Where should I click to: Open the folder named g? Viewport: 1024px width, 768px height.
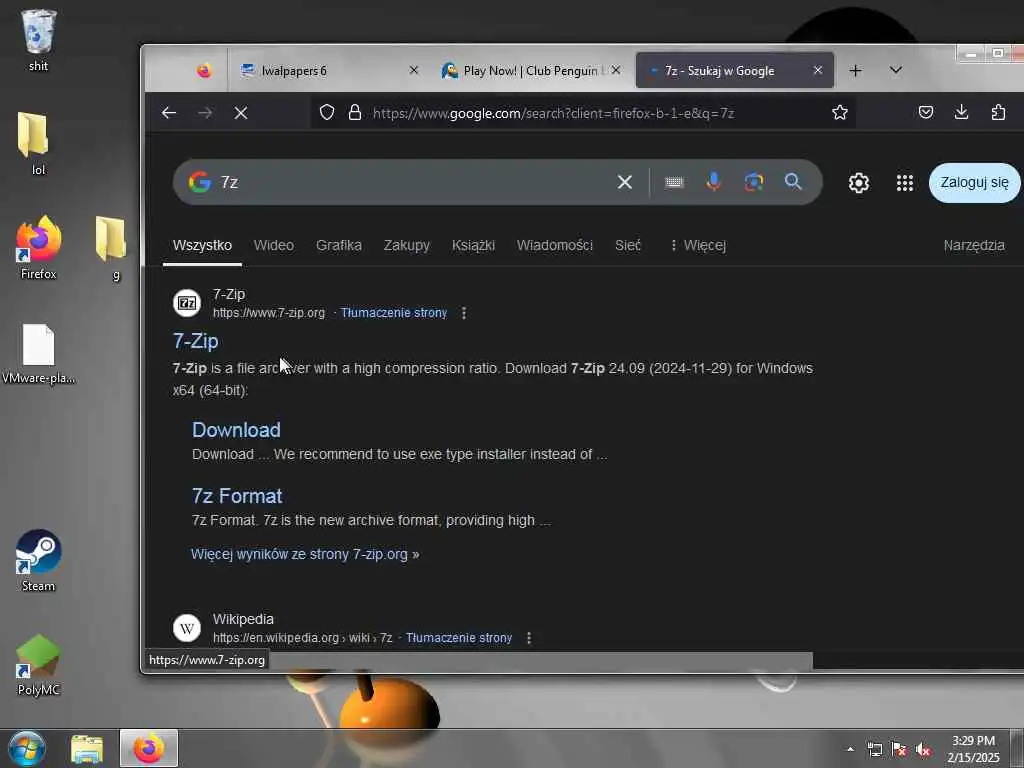pos(111,248)
